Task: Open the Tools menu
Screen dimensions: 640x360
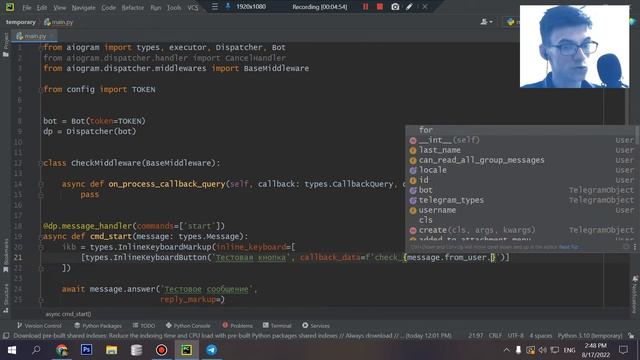Action: (x=174, y=7)
